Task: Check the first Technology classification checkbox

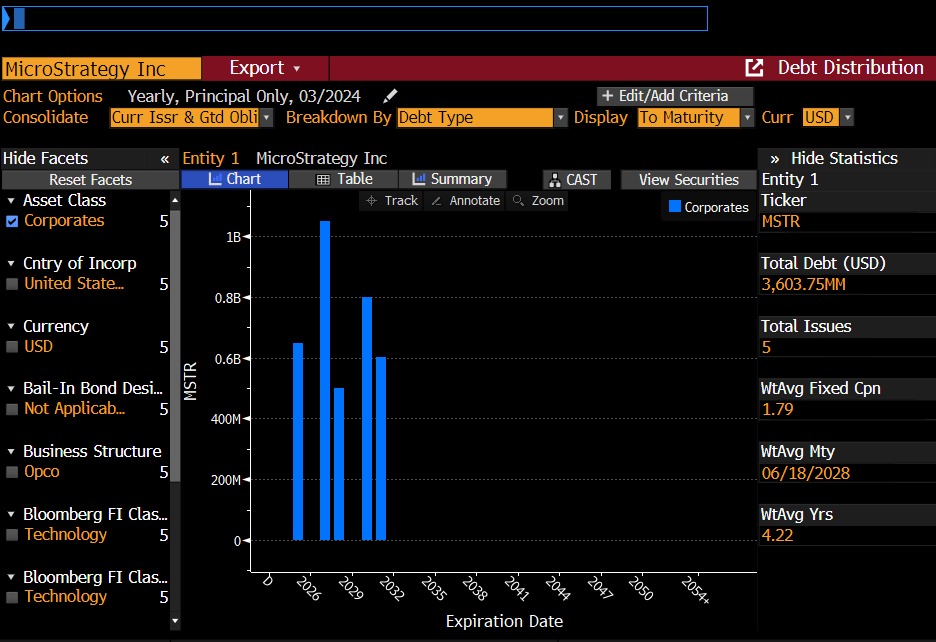Action: pos(12,535)
